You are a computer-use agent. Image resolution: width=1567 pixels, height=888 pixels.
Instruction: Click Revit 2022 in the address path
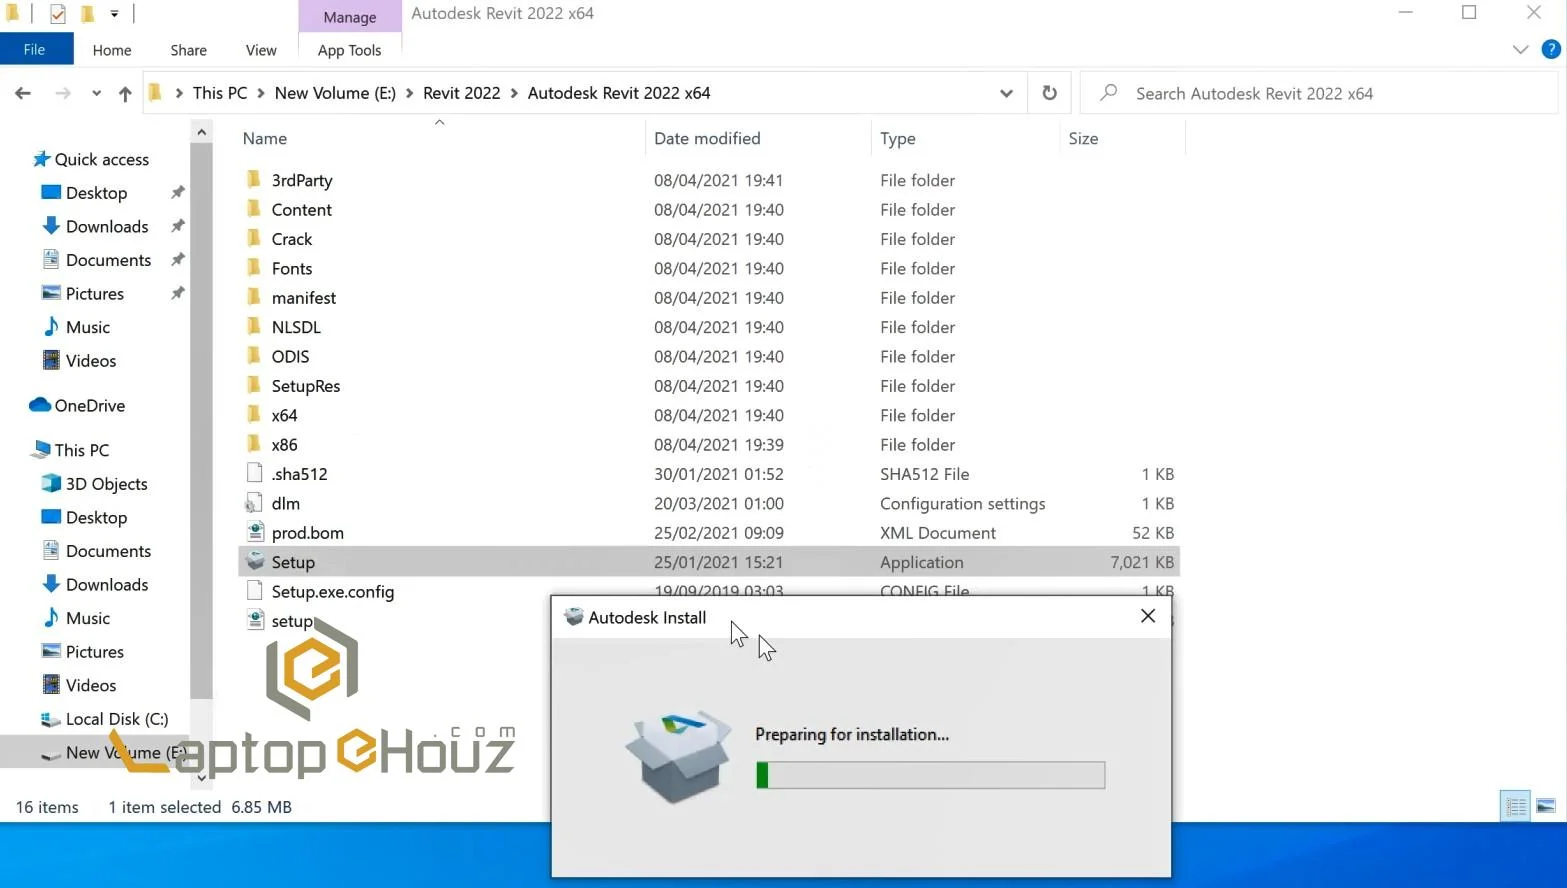(x=461, y=93)
